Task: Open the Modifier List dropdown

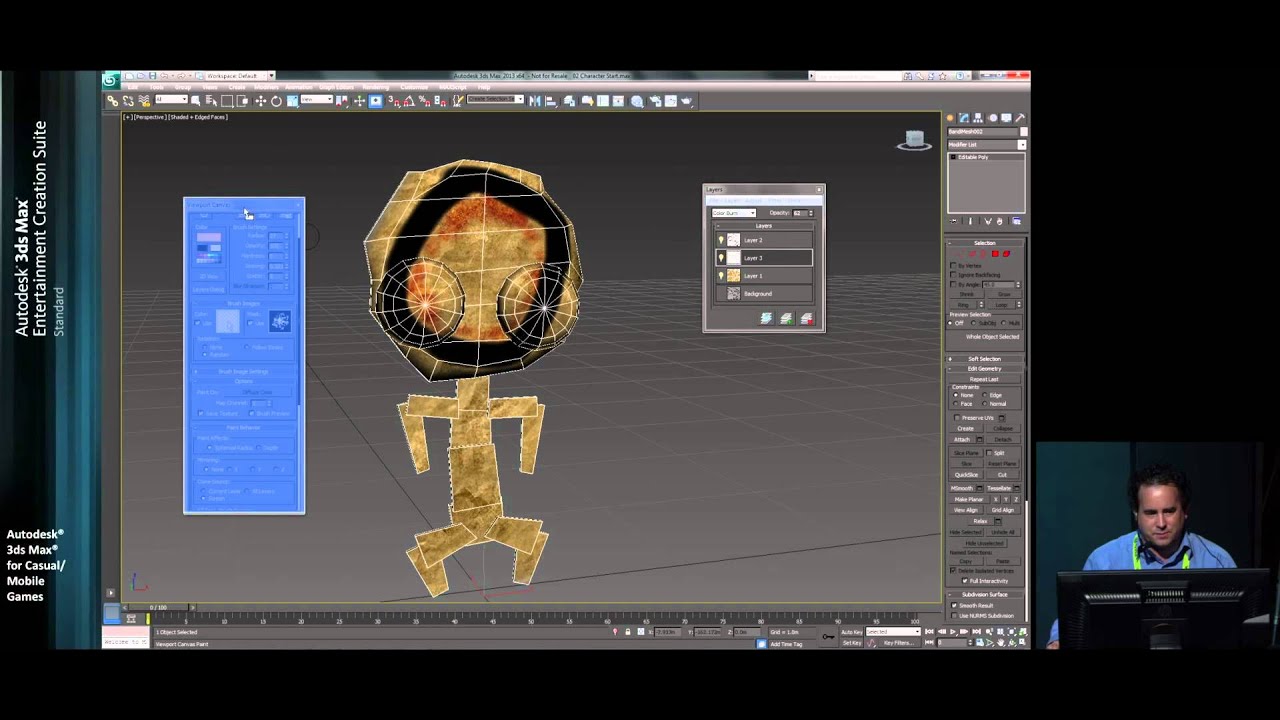Action: click(x=1022, y=144)
